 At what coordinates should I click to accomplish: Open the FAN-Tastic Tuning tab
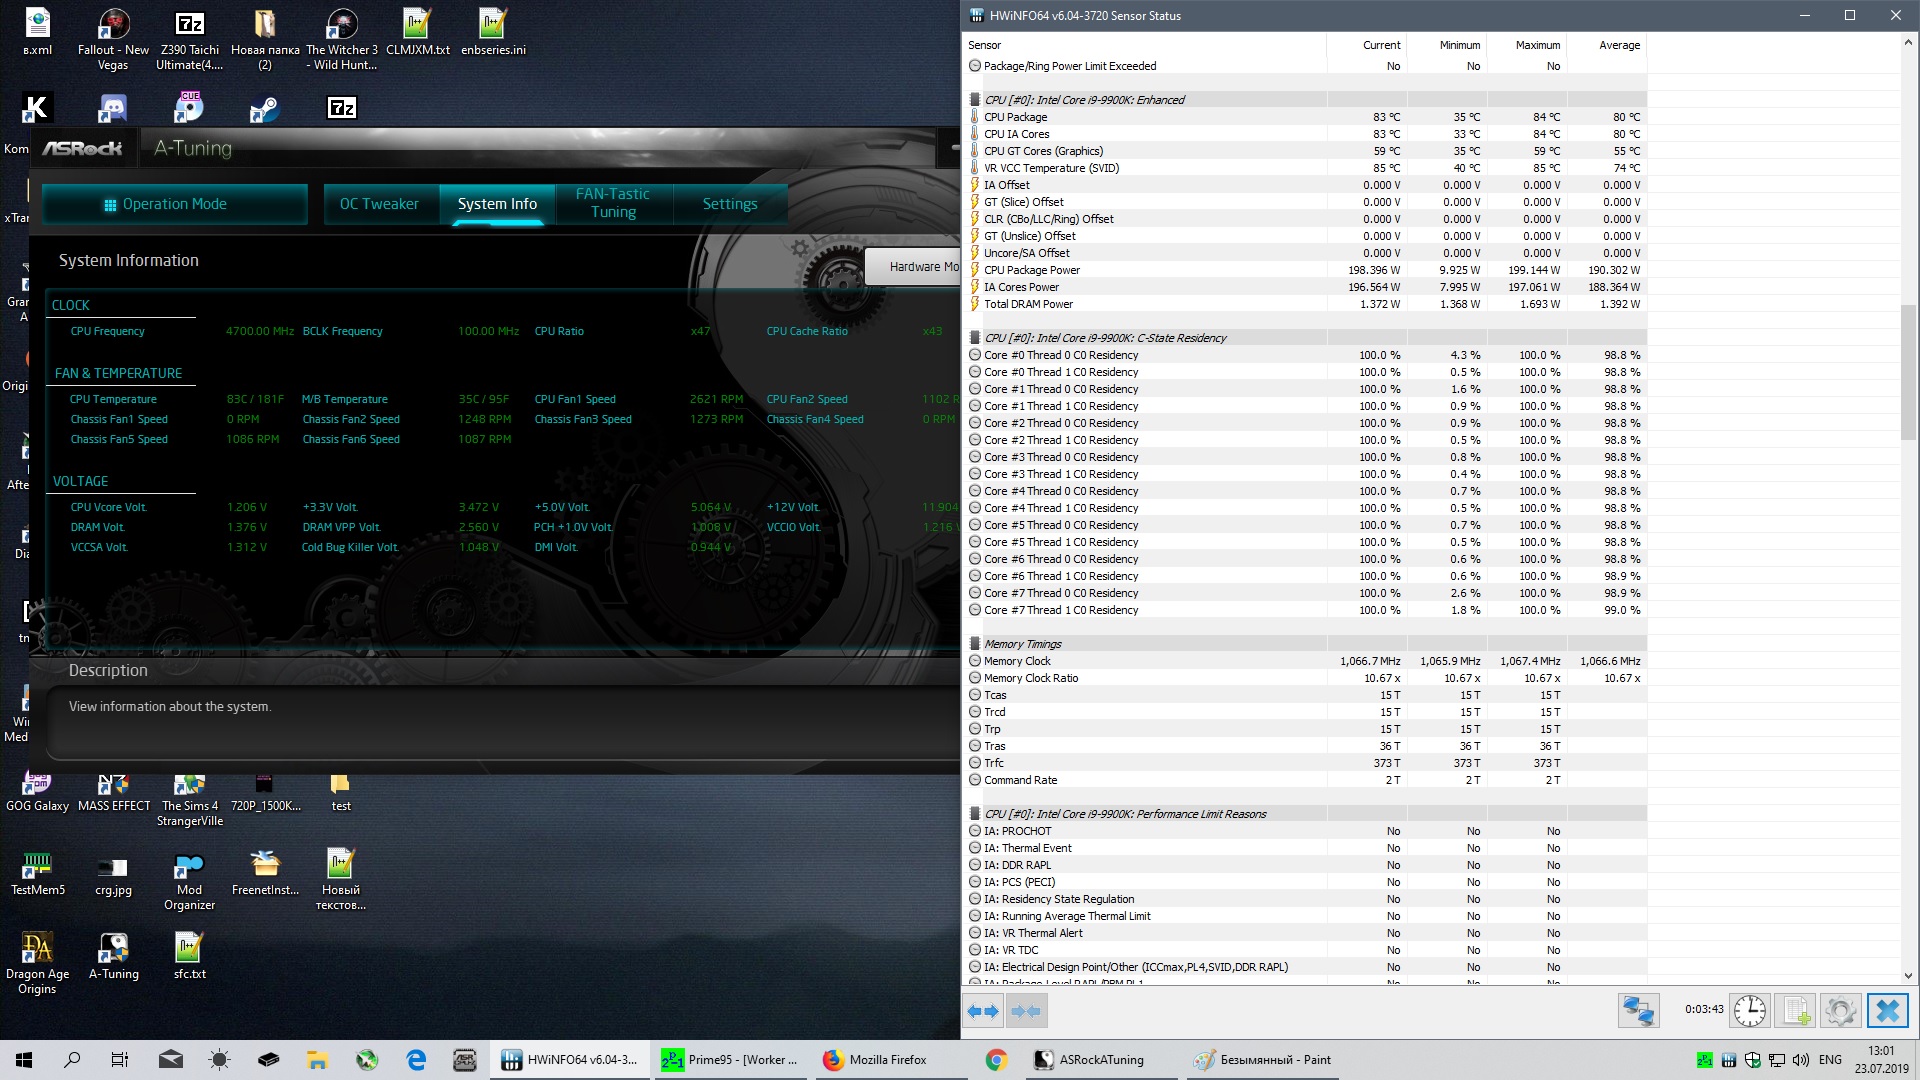click(613, 203)
